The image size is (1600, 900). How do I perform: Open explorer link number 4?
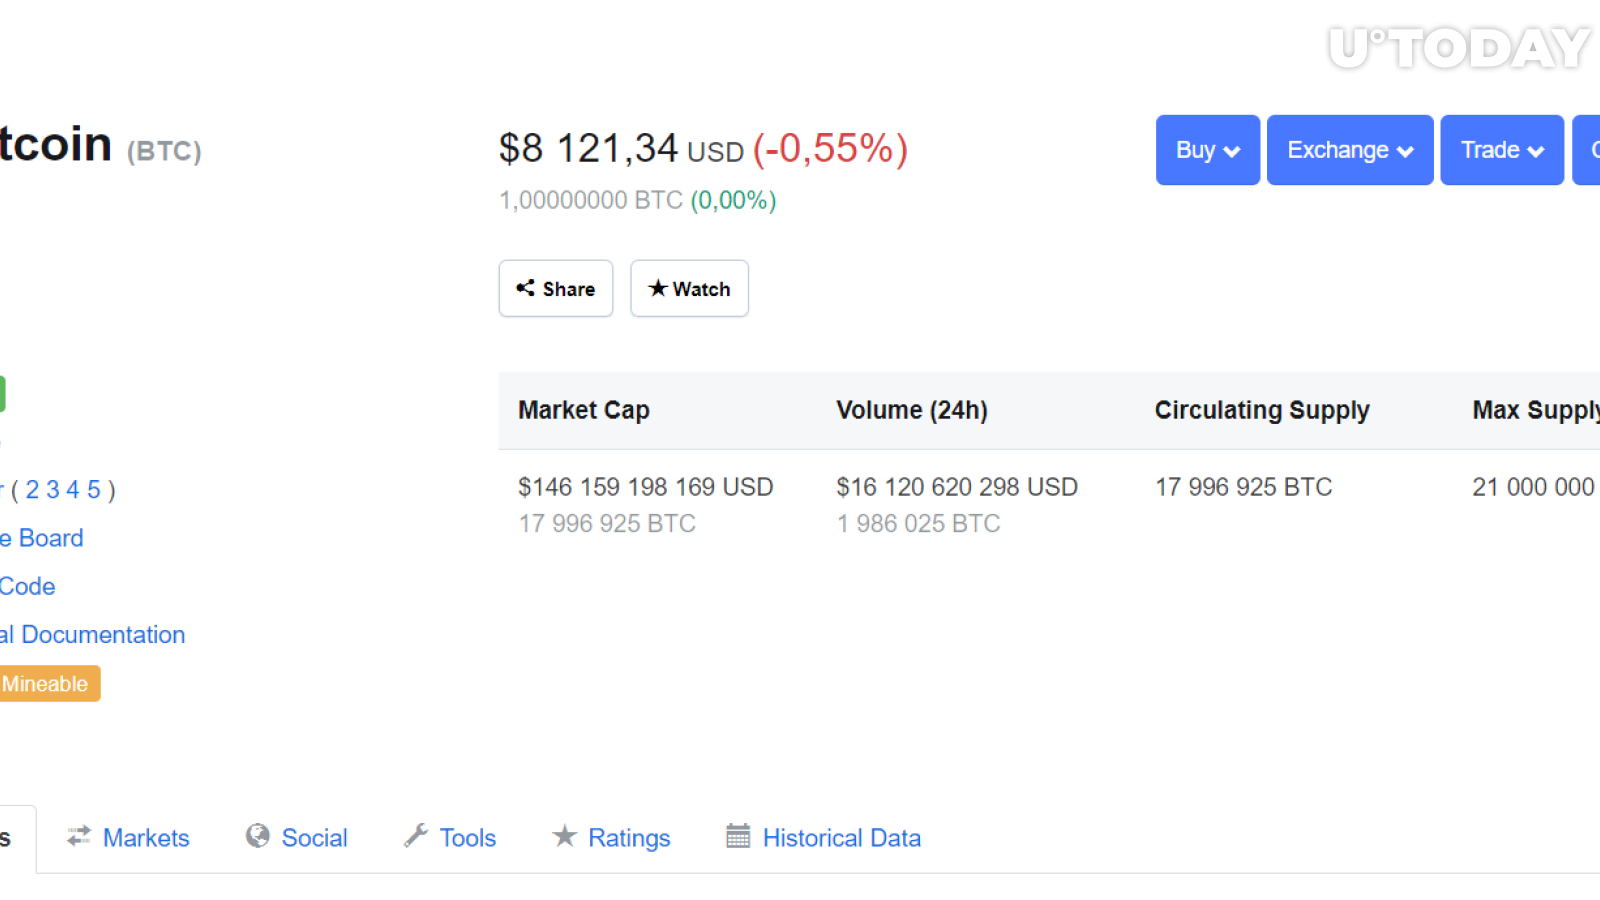[x=73, y=490]
